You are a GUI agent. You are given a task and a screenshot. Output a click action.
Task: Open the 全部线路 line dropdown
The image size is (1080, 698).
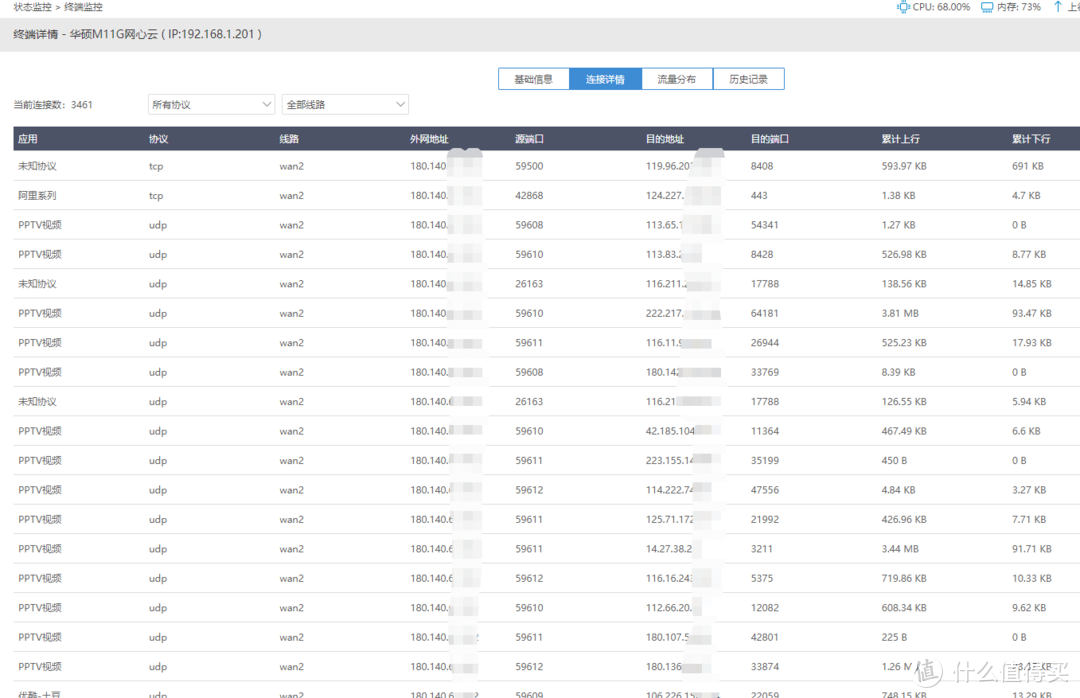click(x=345, y=105)
